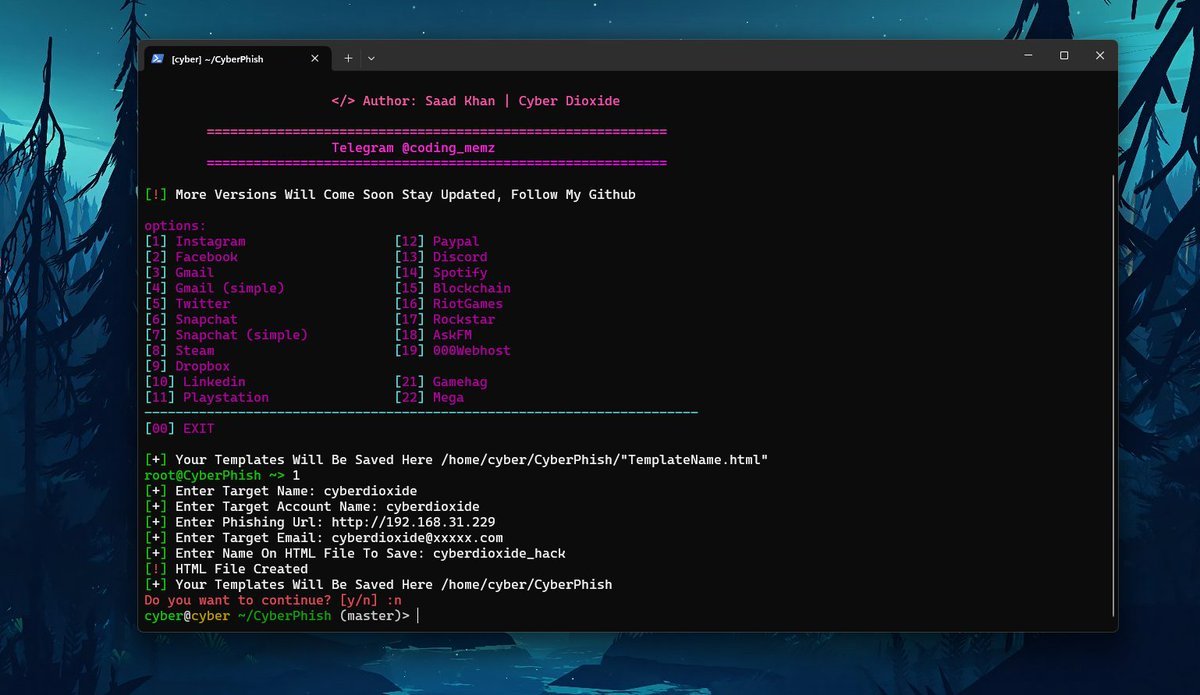
Task: Click the "Telegram @coding_memz" text
Action: (x=413, y=148)
